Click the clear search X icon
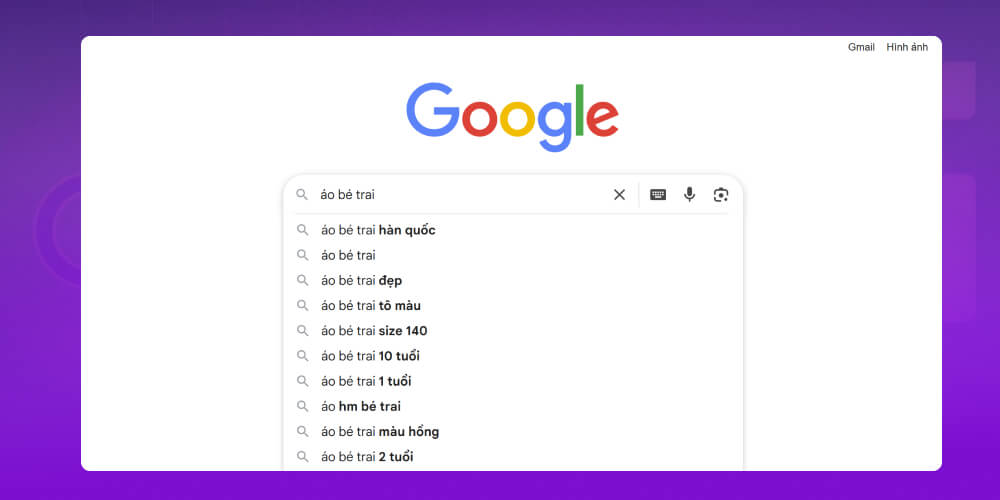The height and width of the screenshot is (500, 1000). pyautogui.click(x=619, y=195)
